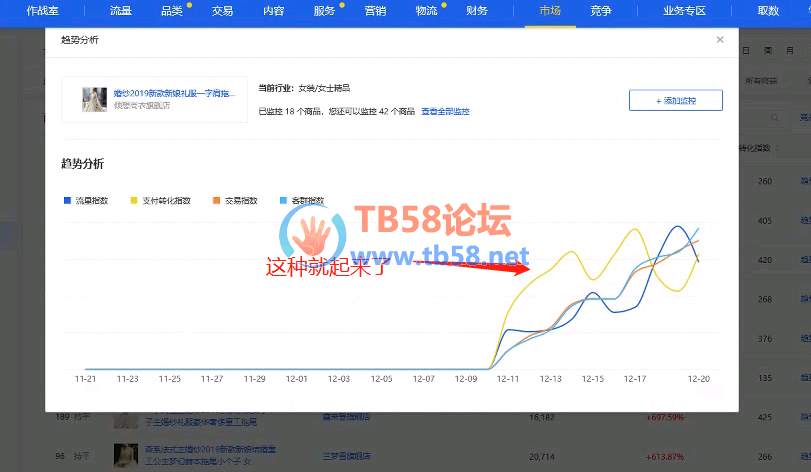Click the product thumbnail in the dialog
Screen dimensions: 811x472
(97, 99)
